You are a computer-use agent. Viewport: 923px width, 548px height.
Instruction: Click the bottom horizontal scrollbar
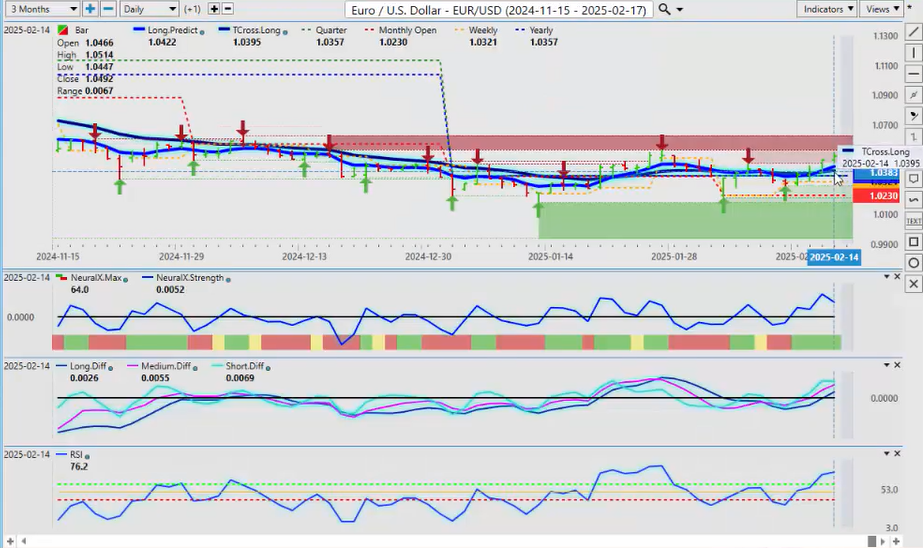[450, 541]
